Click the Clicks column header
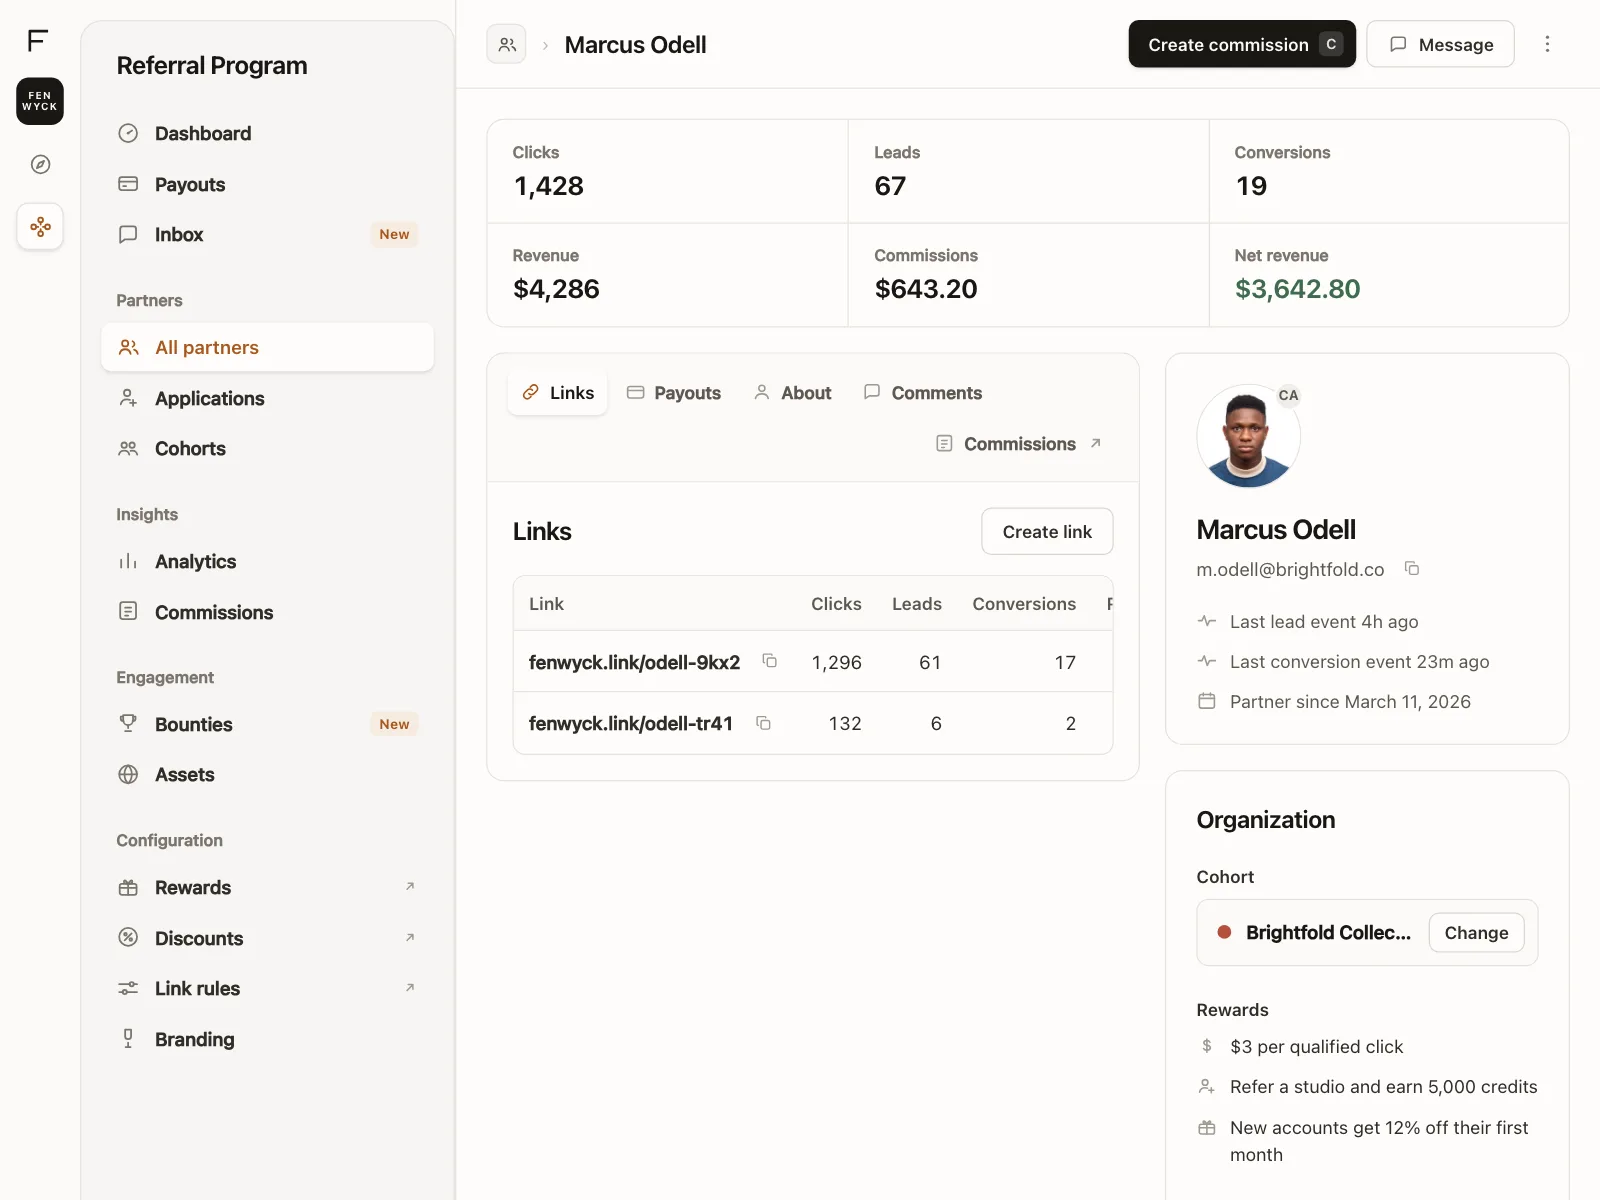Viewport: 1600px width, 1200px height. (836, 604)
